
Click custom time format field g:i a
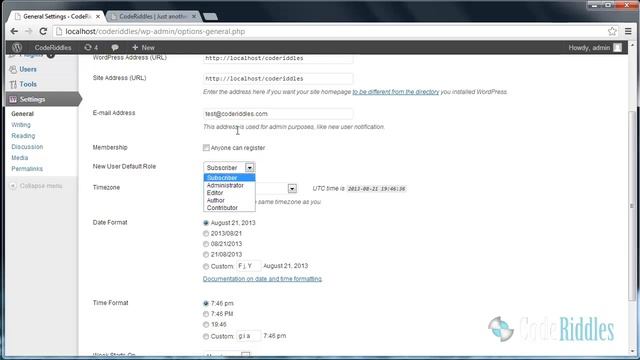point(249,336)
